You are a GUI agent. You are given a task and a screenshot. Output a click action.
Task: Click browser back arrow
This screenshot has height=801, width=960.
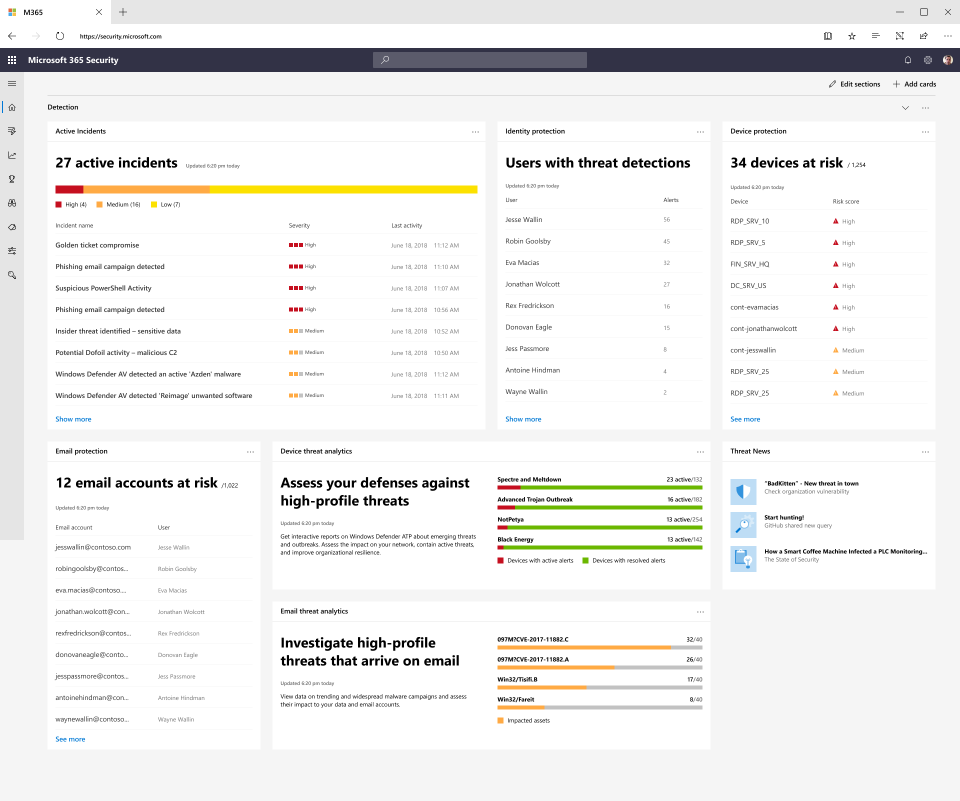tap(12, 36)
